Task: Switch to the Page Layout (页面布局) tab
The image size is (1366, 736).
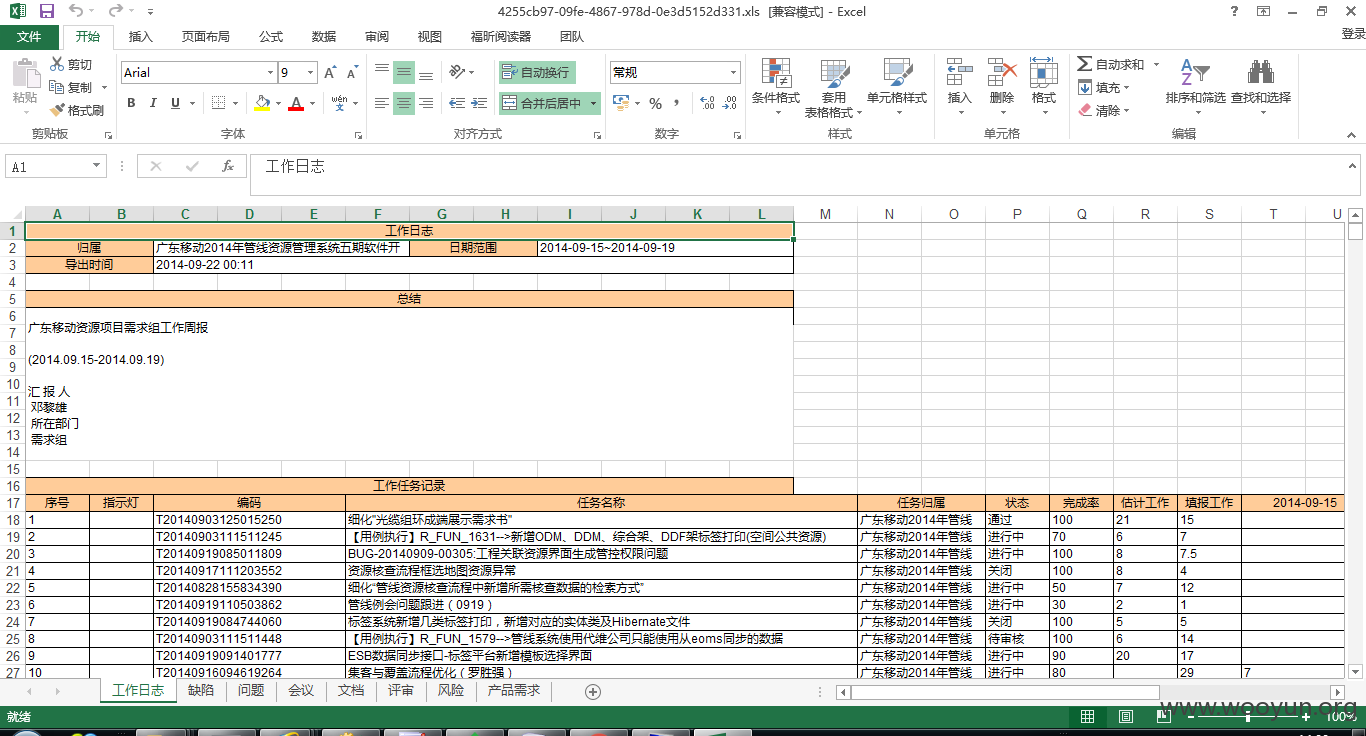Action: [206, 37]
